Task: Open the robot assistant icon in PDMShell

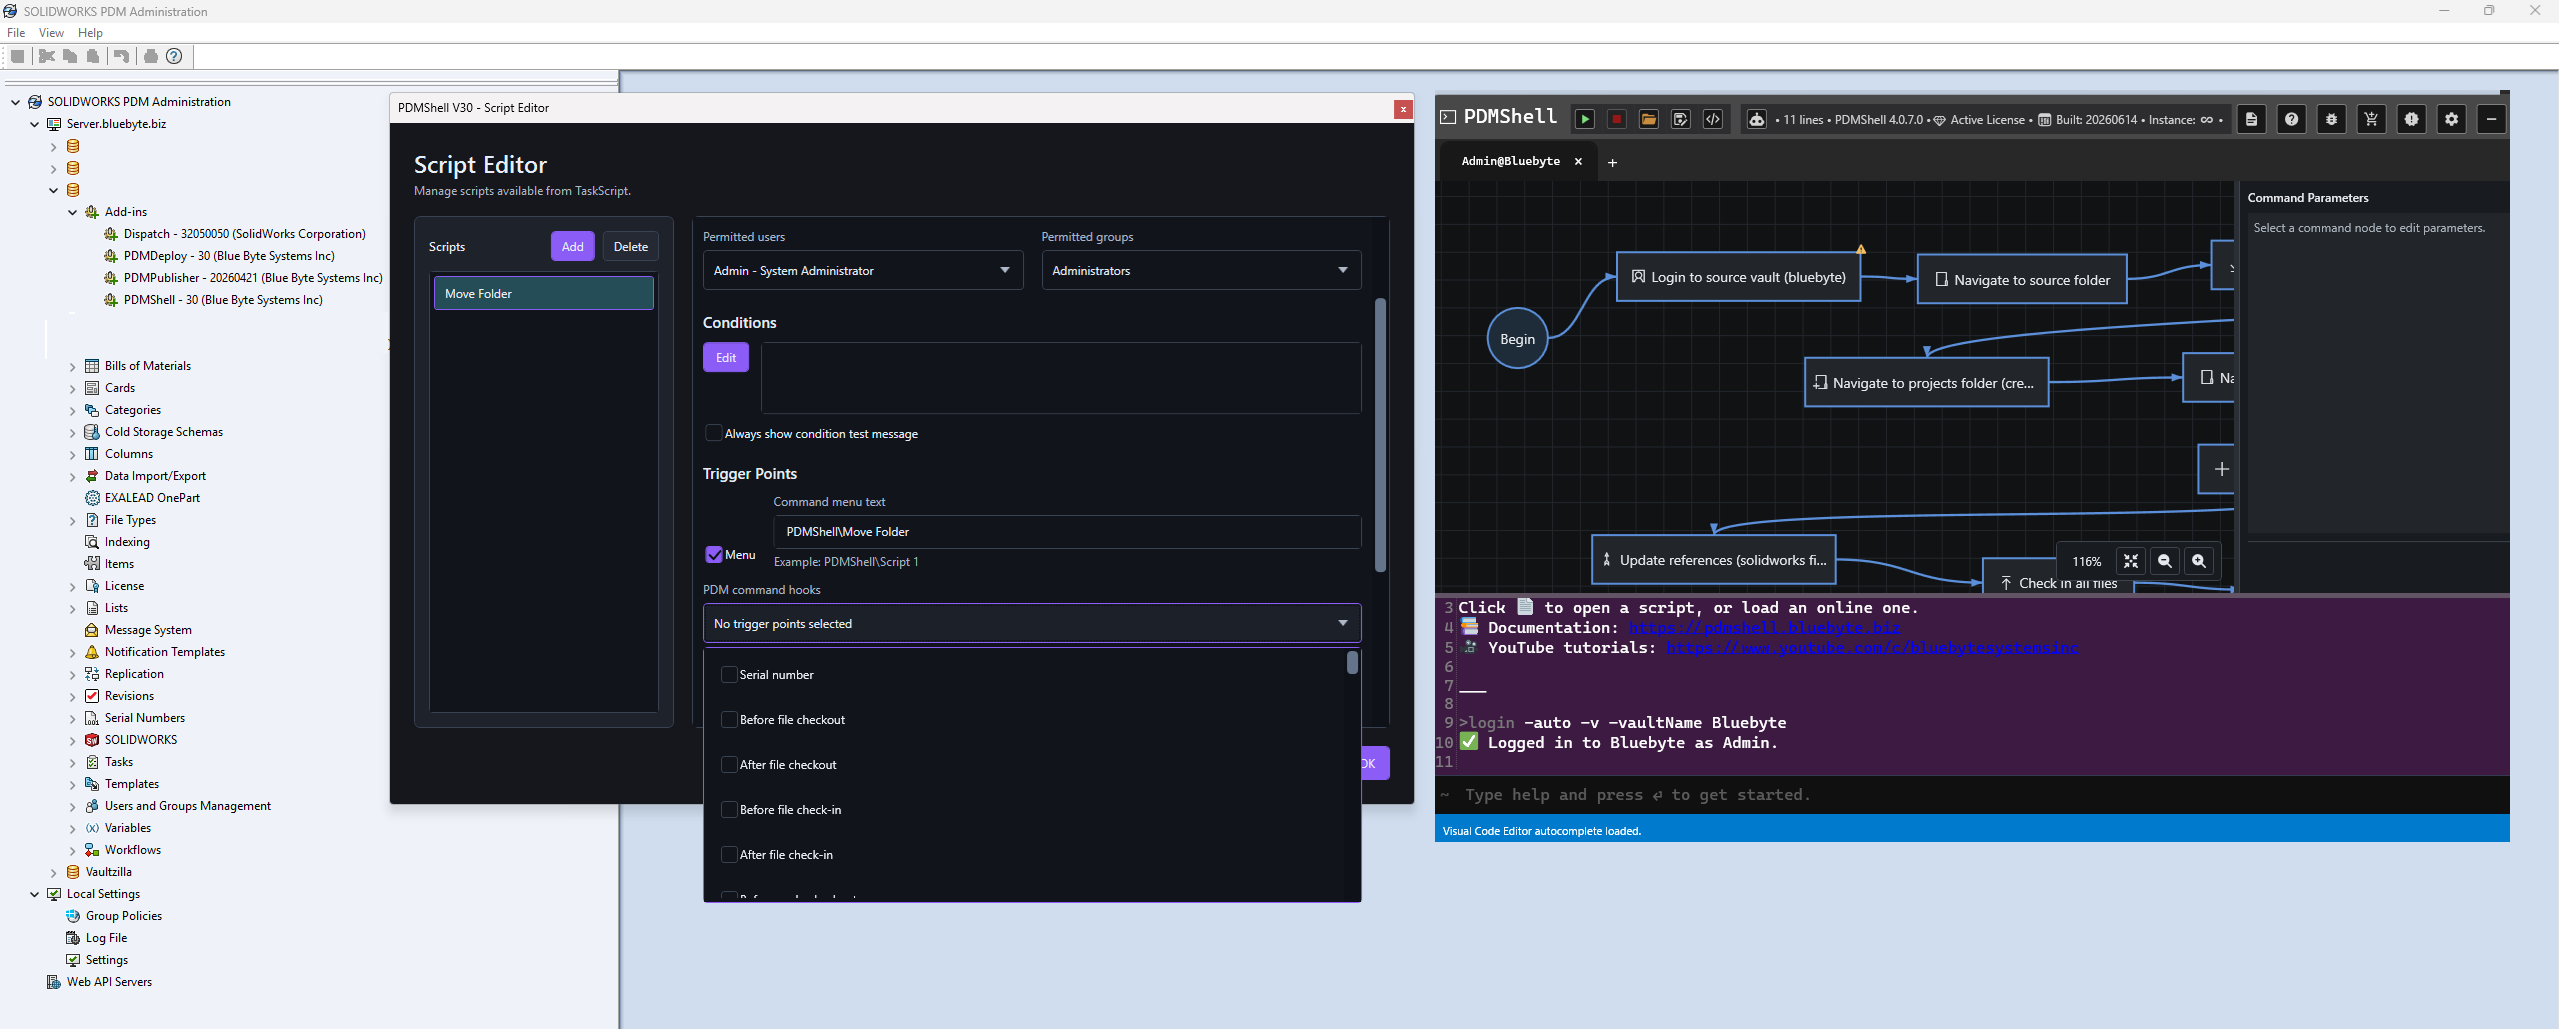Action: coord(1757,119)
